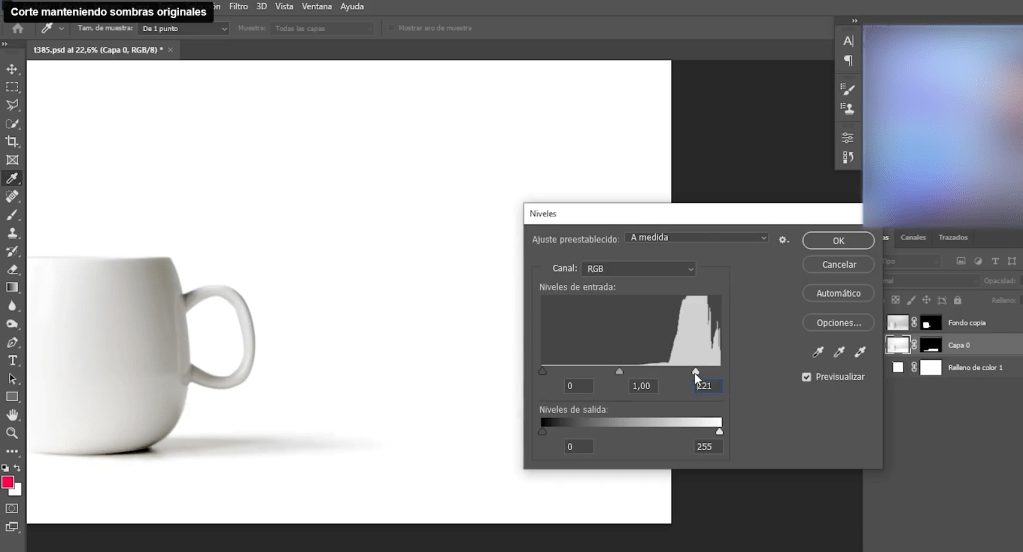The width and height of the screenshot is (1023, 552).
Task: Open preset options gear in Niveles dialog
Action: (x=784, y=239)
